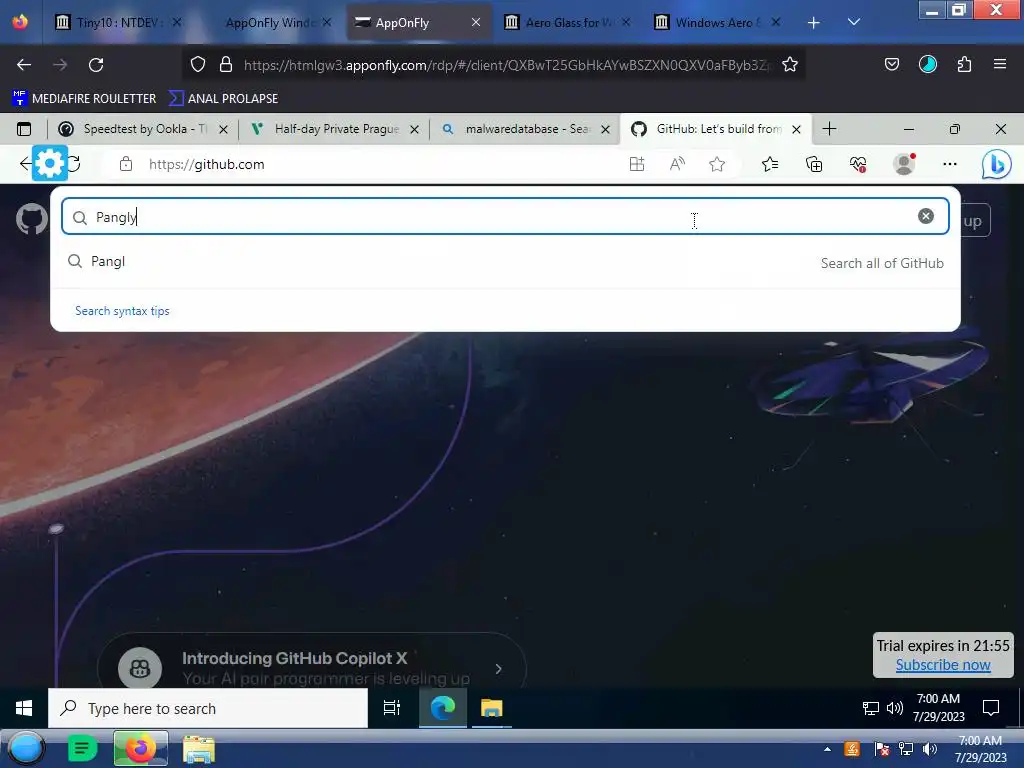This screenshot has height=768, width=1024.
Task: Click the GitHub Octocat logo
Action: point(31,219)
